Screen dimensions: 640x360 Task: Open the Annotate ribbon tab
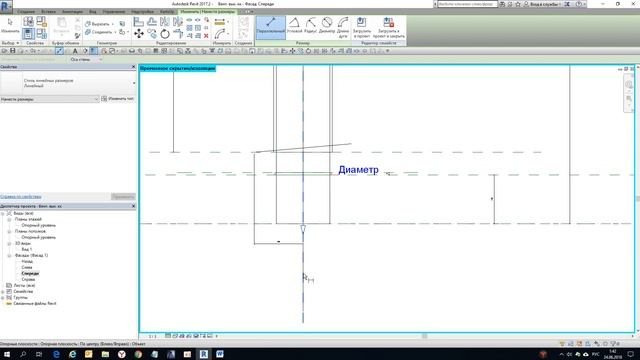click(72, 12)
